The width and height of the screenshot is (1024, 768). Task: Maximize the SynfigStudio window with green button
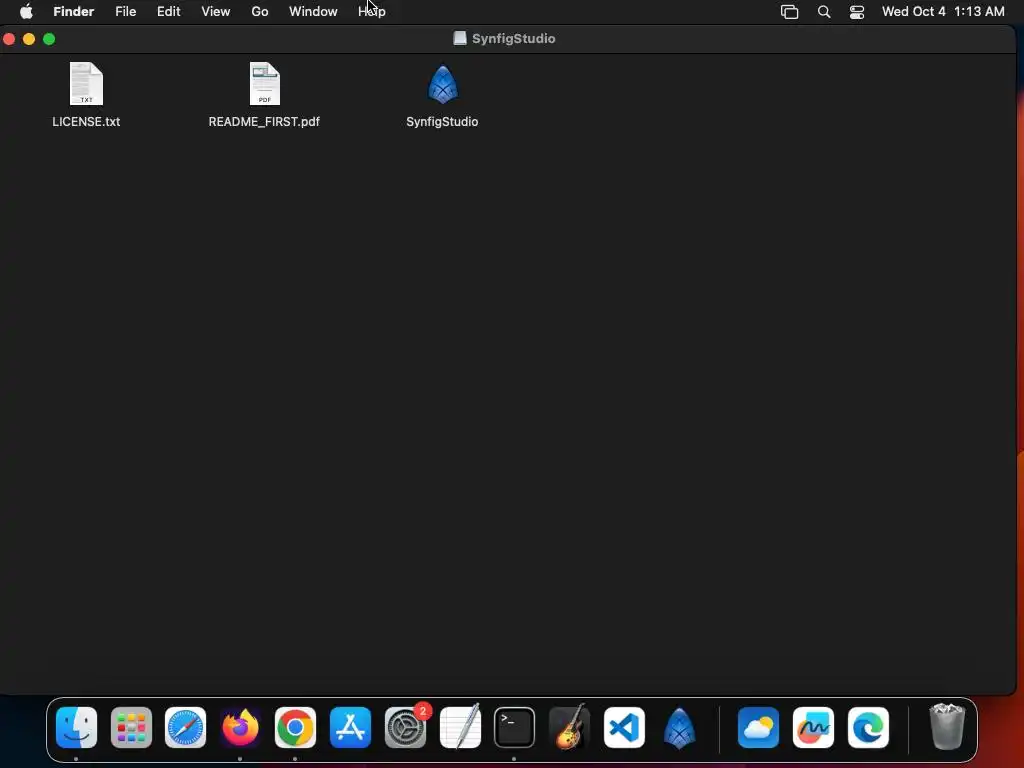point(49,39)
